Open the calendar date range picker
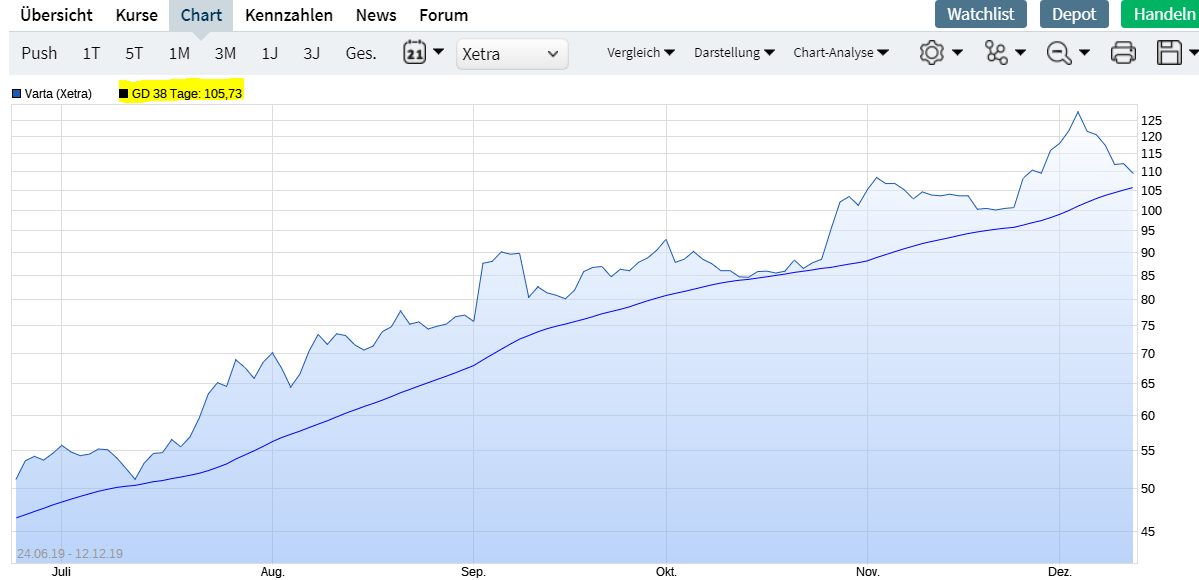 [x=415, y=53]
